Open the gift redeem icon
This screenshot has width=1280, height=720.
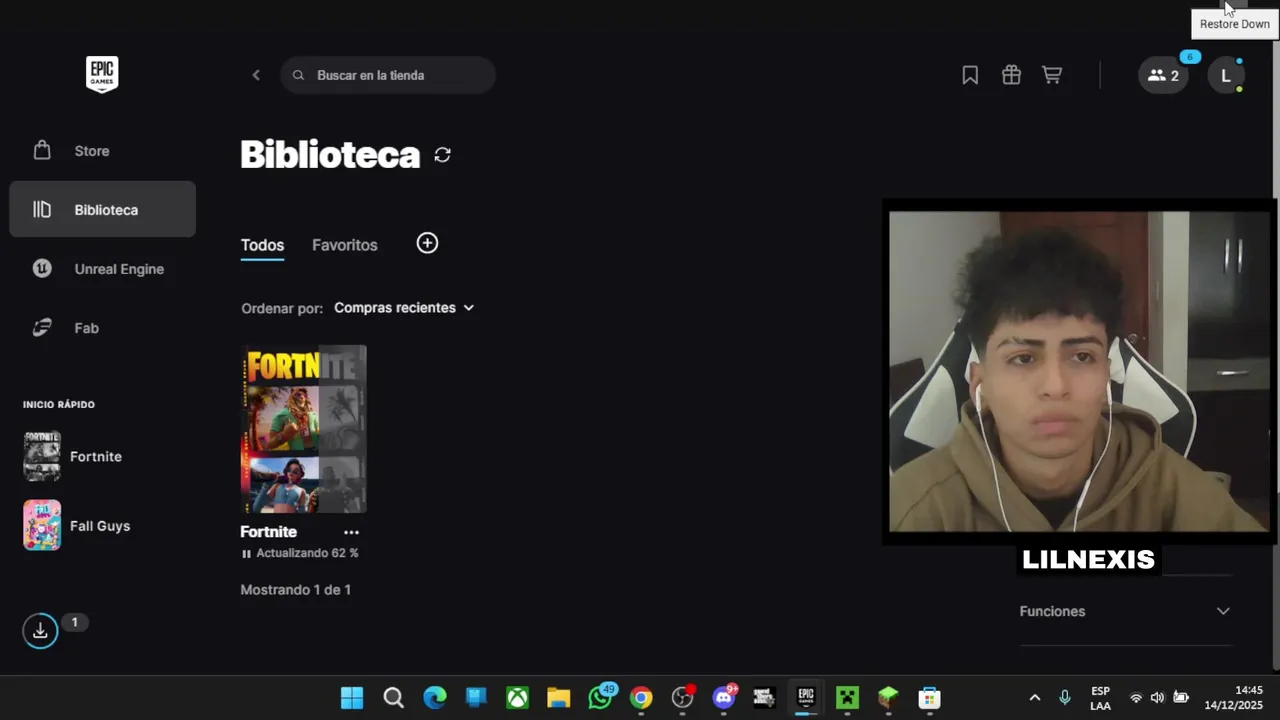point(1011,75)
